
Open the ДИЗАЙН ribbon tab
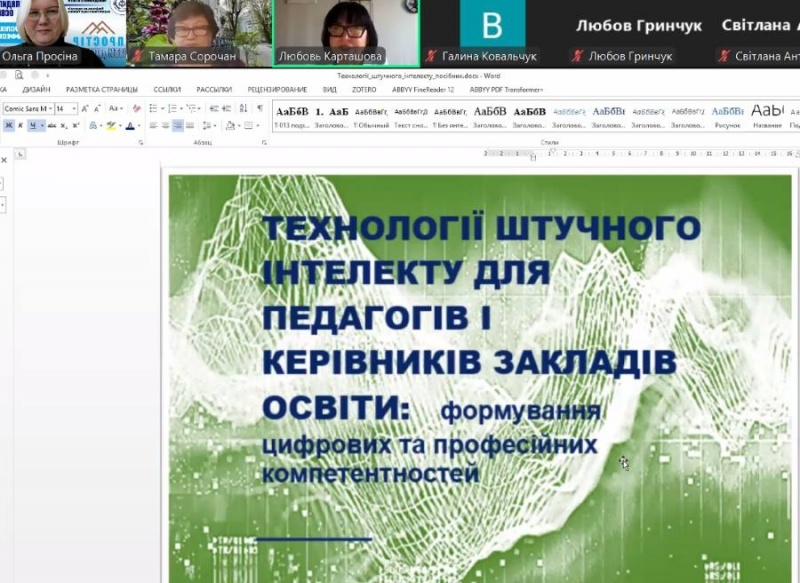(x=36, y=89)
